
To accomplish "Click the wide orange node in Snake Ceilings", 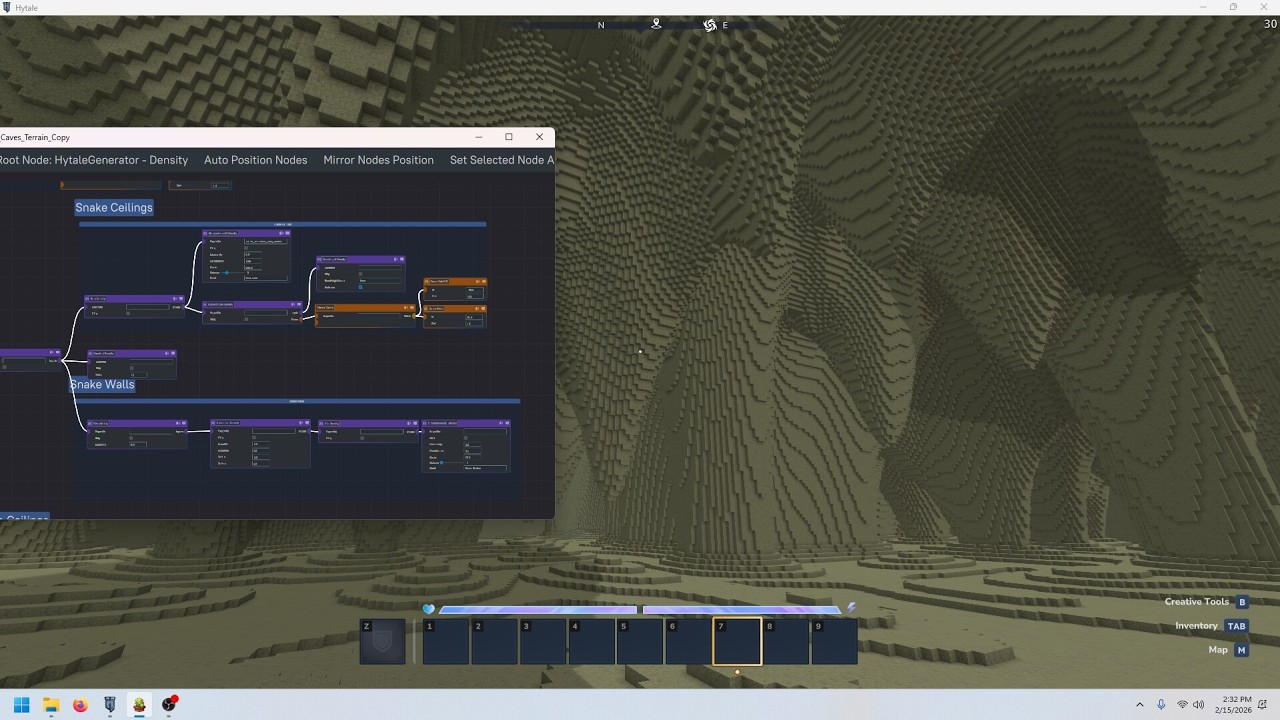I will tap(365, 315).
